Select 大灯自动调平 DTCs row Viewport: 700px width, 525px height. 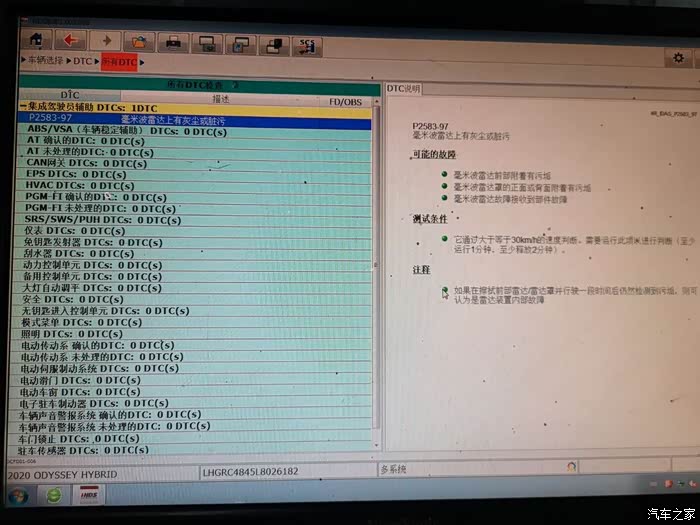(x=192, y=289)
